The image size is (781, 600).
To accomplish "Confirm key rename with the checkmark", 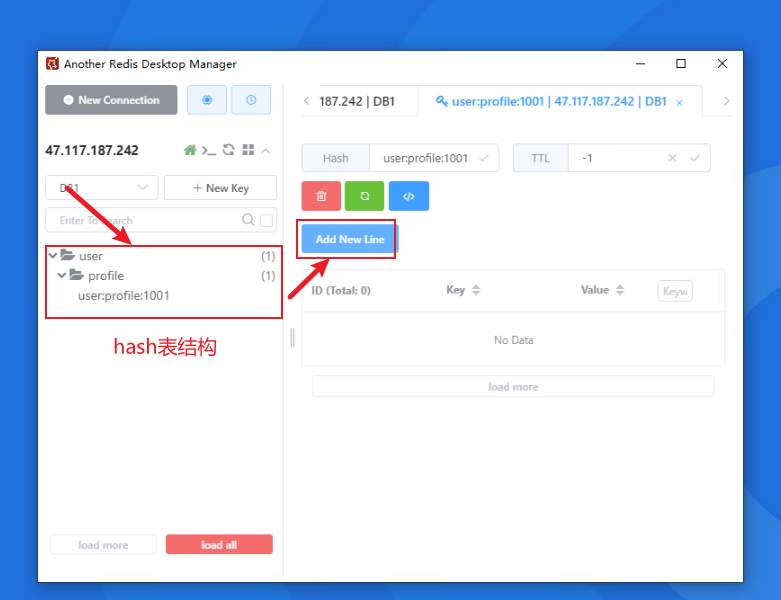I will point(483,158).
